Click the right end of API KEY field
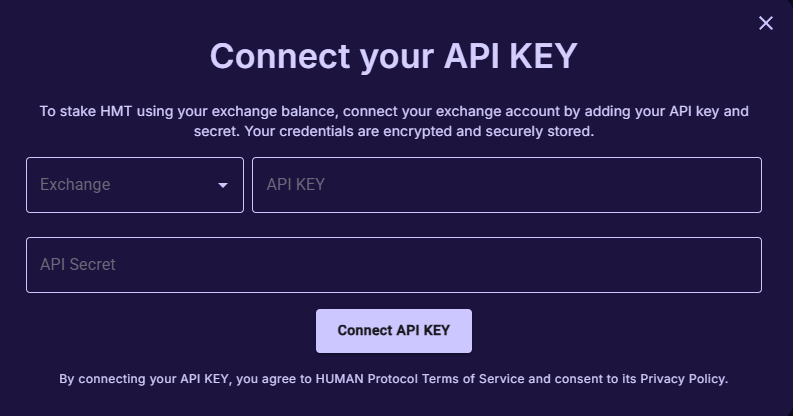This screenshot has height=416, width=793. (740, 185)
